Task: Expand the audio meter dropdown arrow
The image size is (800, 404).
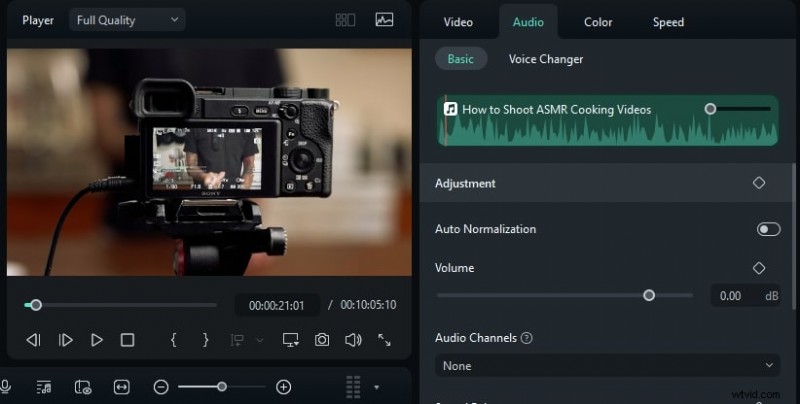Action: click(377, 387)
